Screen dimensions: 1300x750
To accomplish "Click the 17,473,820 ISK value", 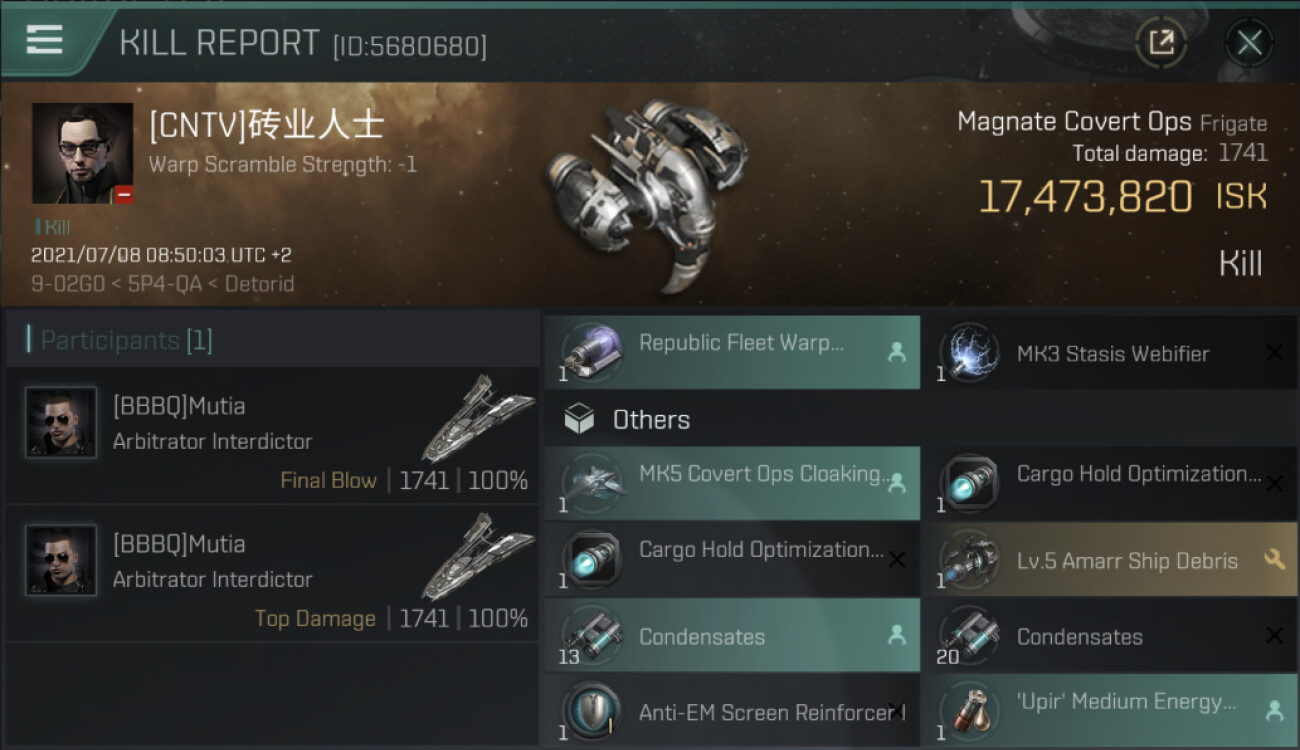I will [1084, 198].
